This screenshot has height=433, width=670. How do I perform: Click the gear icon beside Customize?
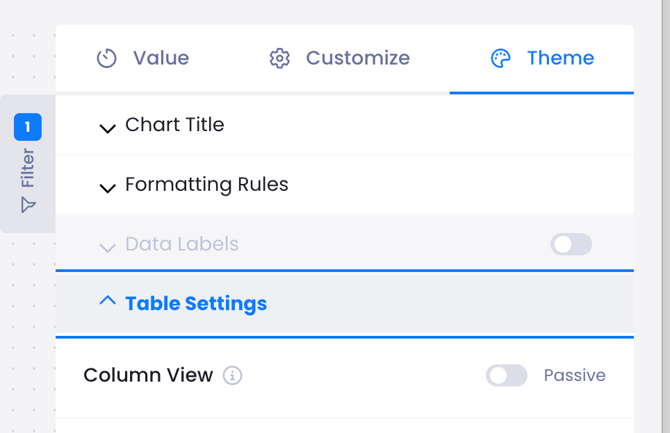click(280, 58)
